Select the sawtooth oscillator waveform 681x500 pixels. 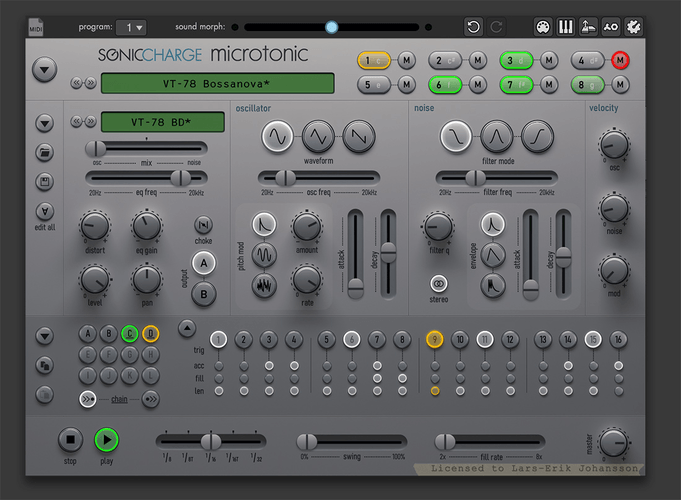(359, 137)
